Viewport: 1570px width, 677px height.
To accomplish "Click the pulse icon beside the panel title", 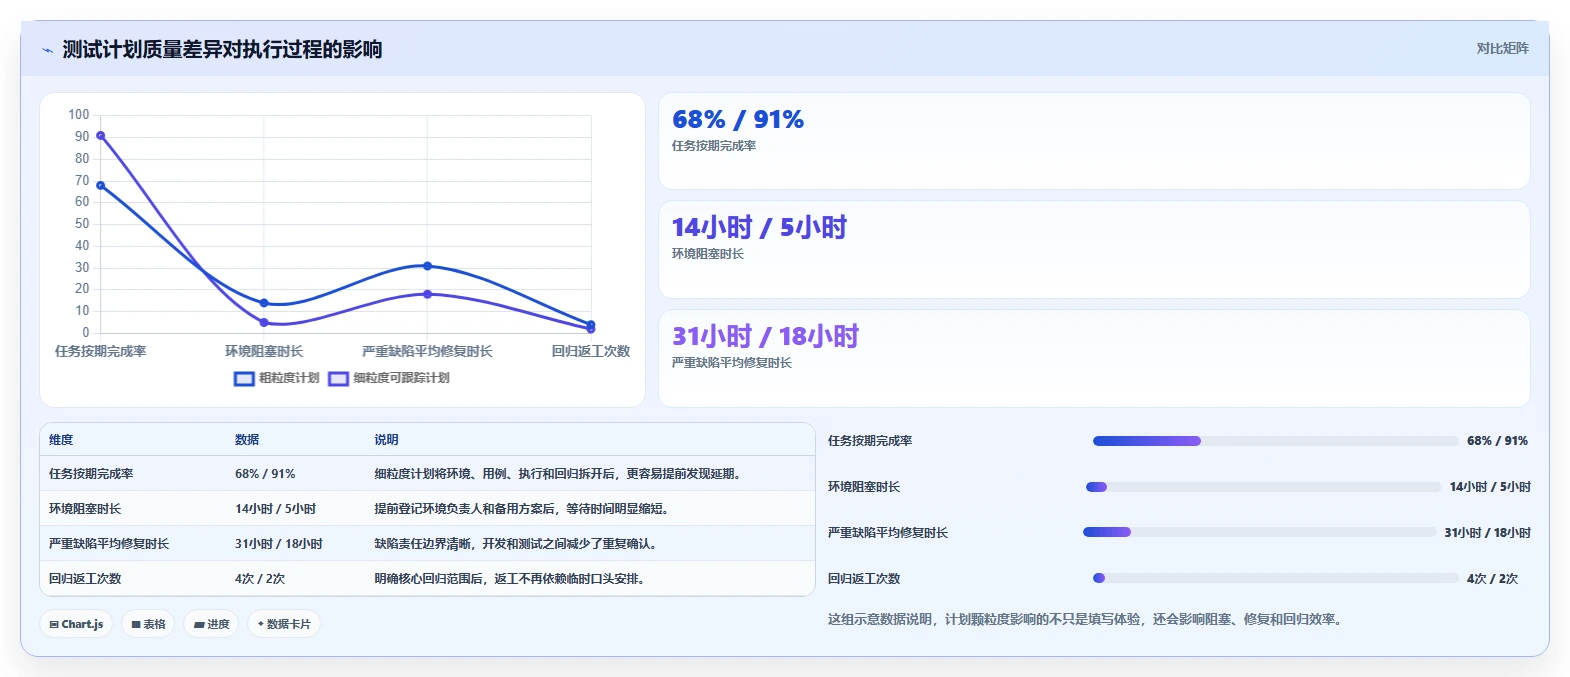I will tap(47, 50).
